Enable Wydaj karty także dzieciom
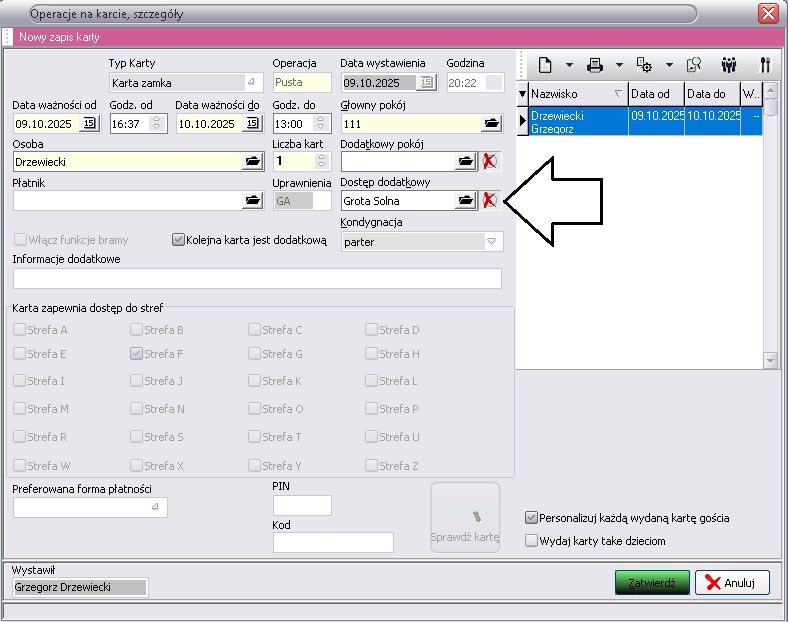 coord(532,541)
